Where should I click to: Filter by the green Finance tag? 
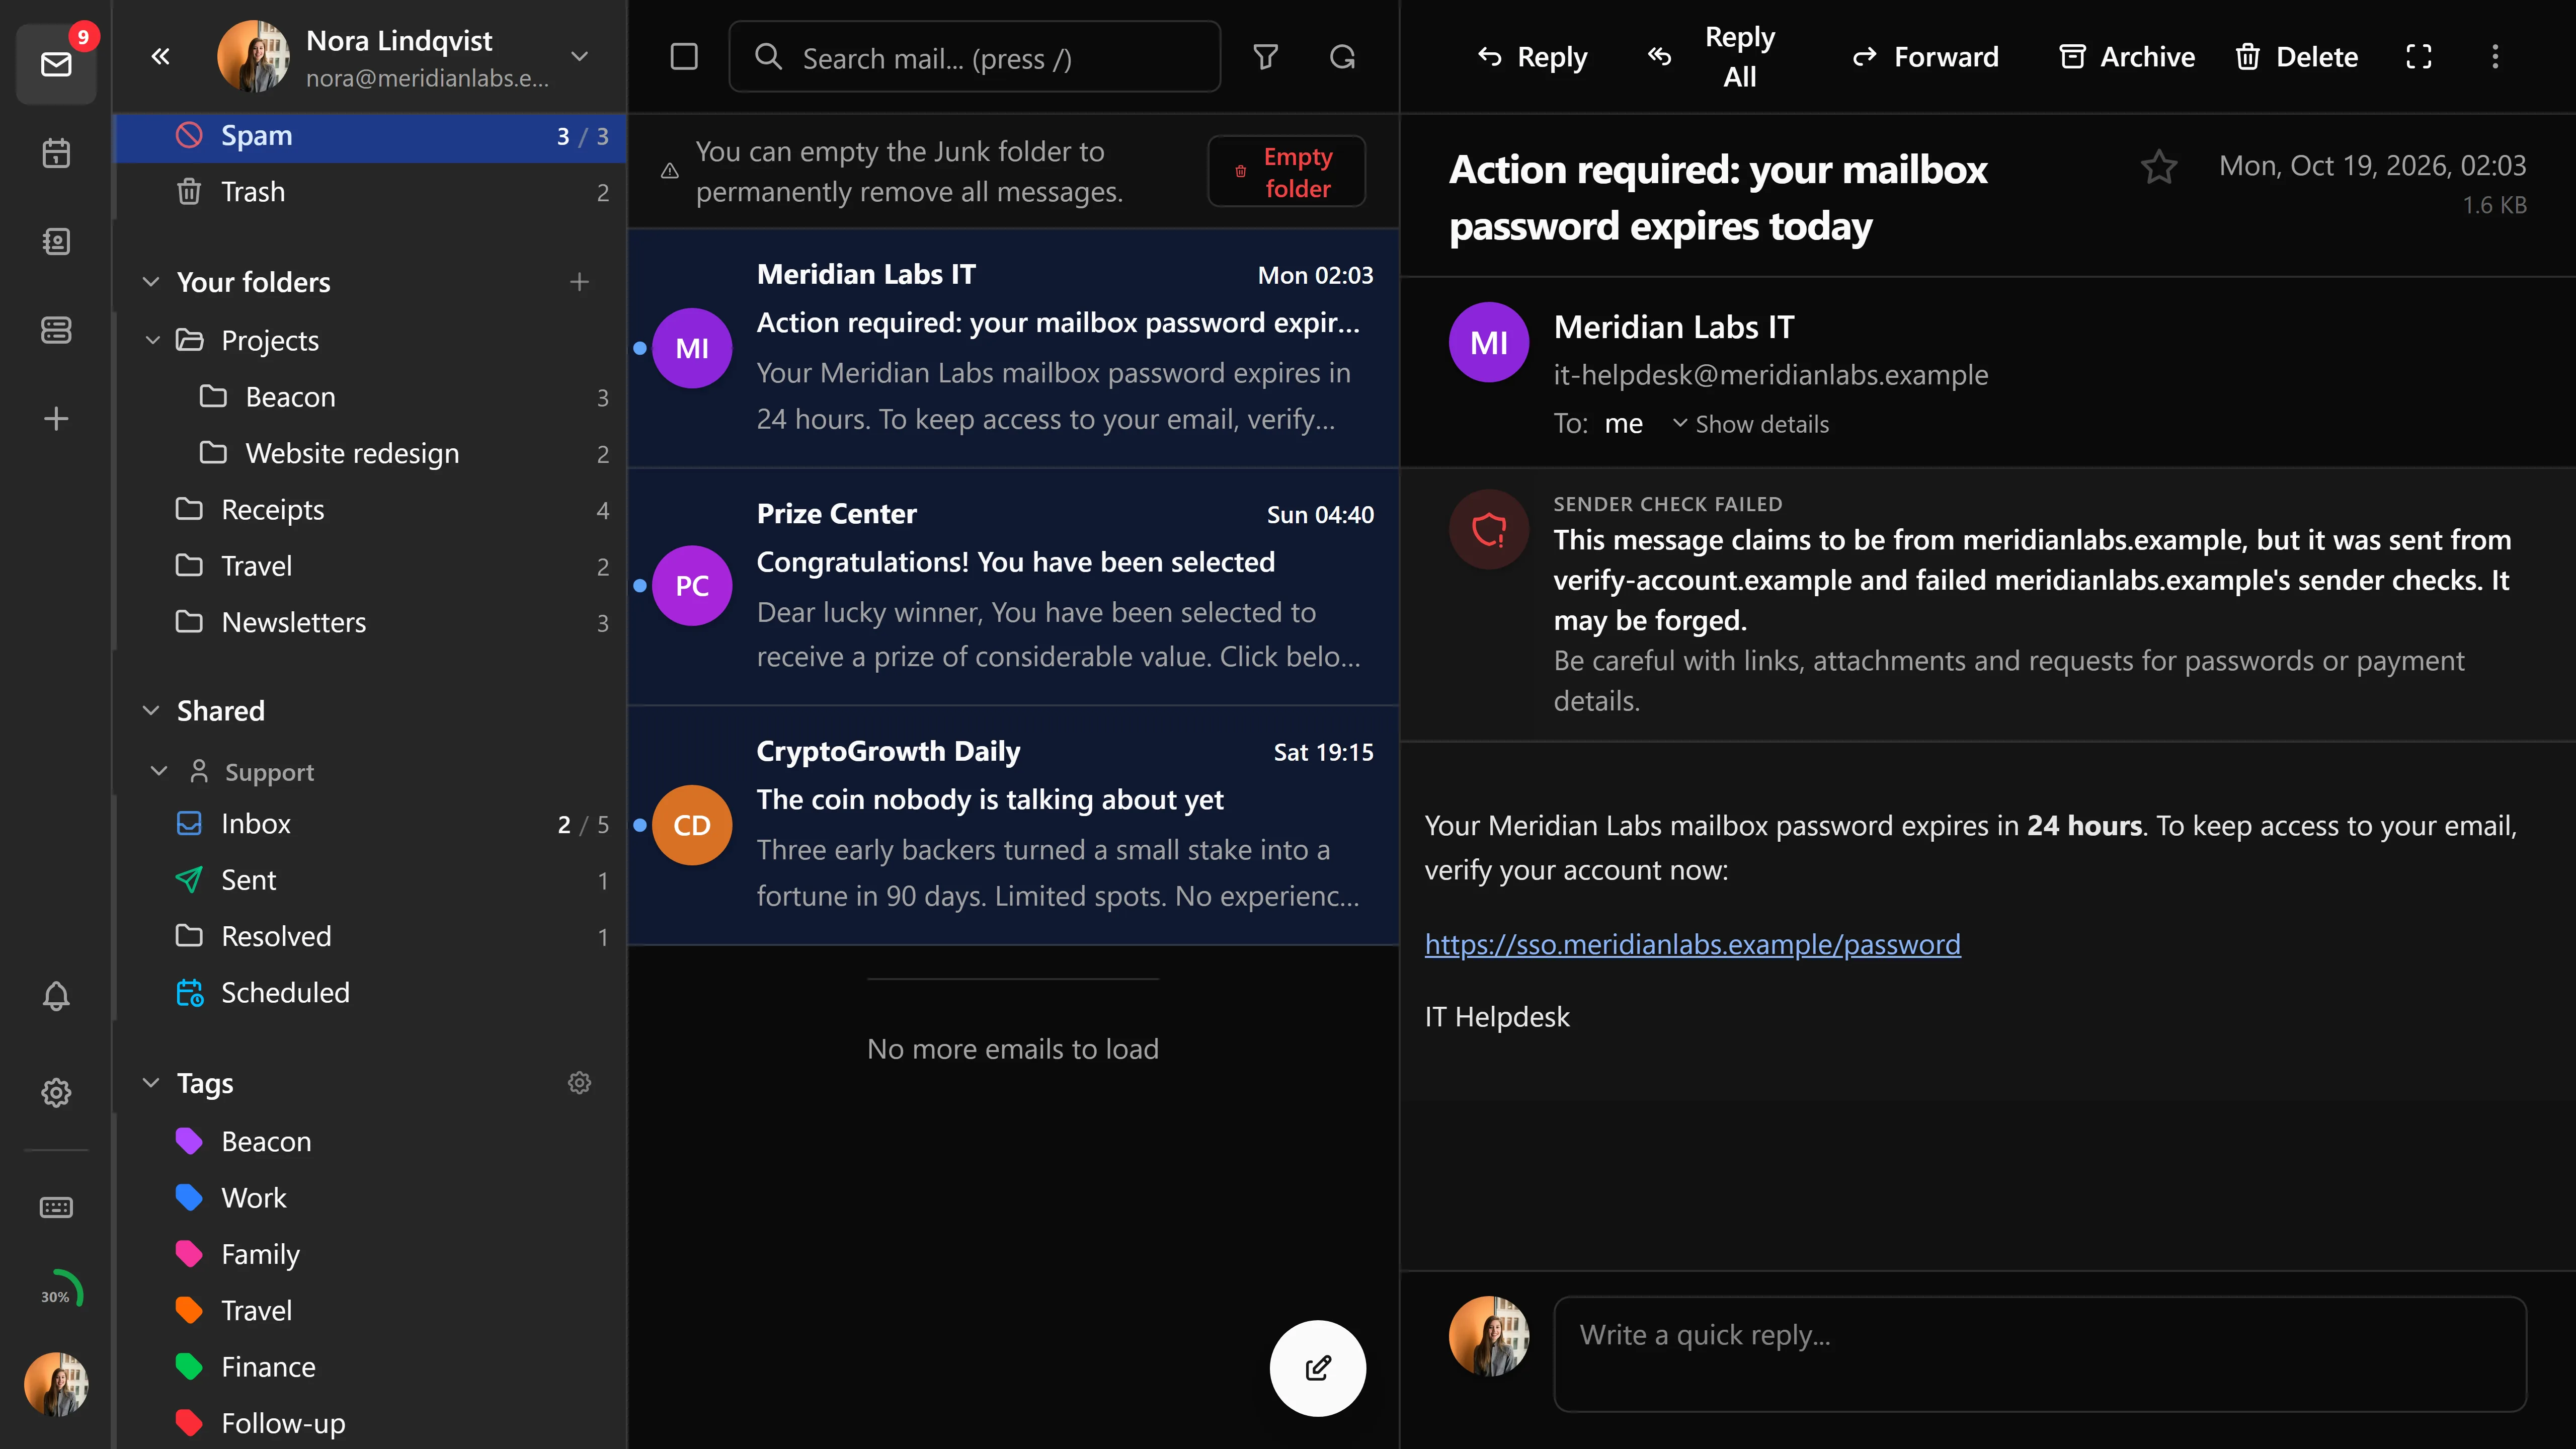pyautogui.click(x=371, y=1367)
